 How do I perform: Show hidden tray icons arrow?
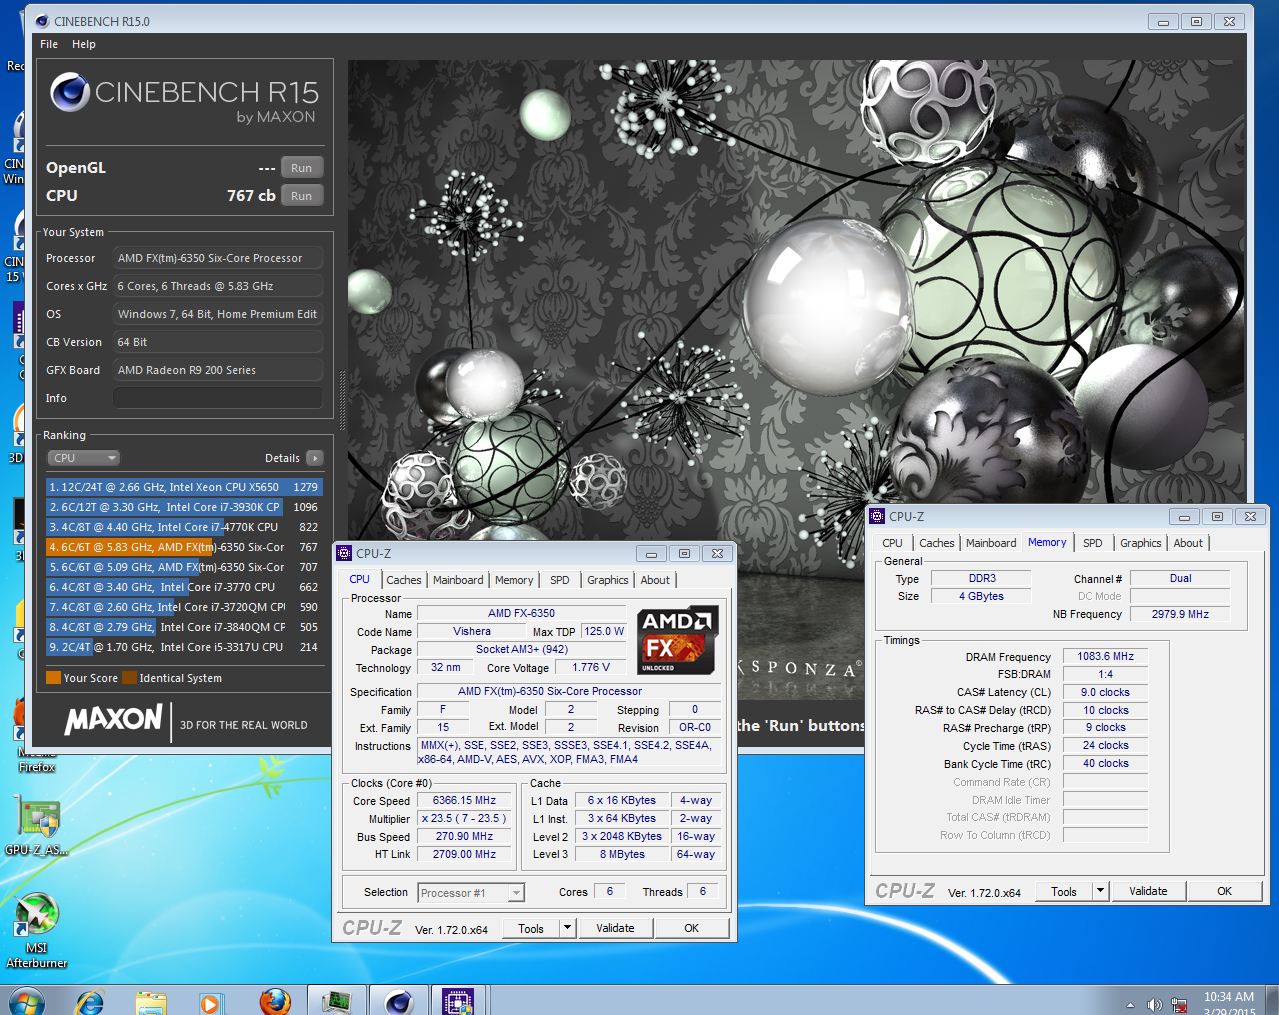[x=1130, y=1004]
